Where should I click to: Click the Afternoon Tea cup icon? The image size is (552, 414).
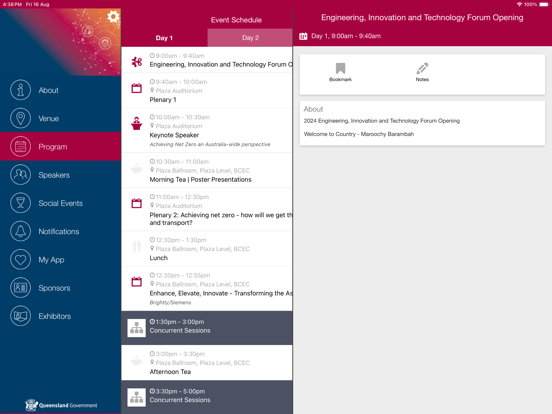pos(137,360)
